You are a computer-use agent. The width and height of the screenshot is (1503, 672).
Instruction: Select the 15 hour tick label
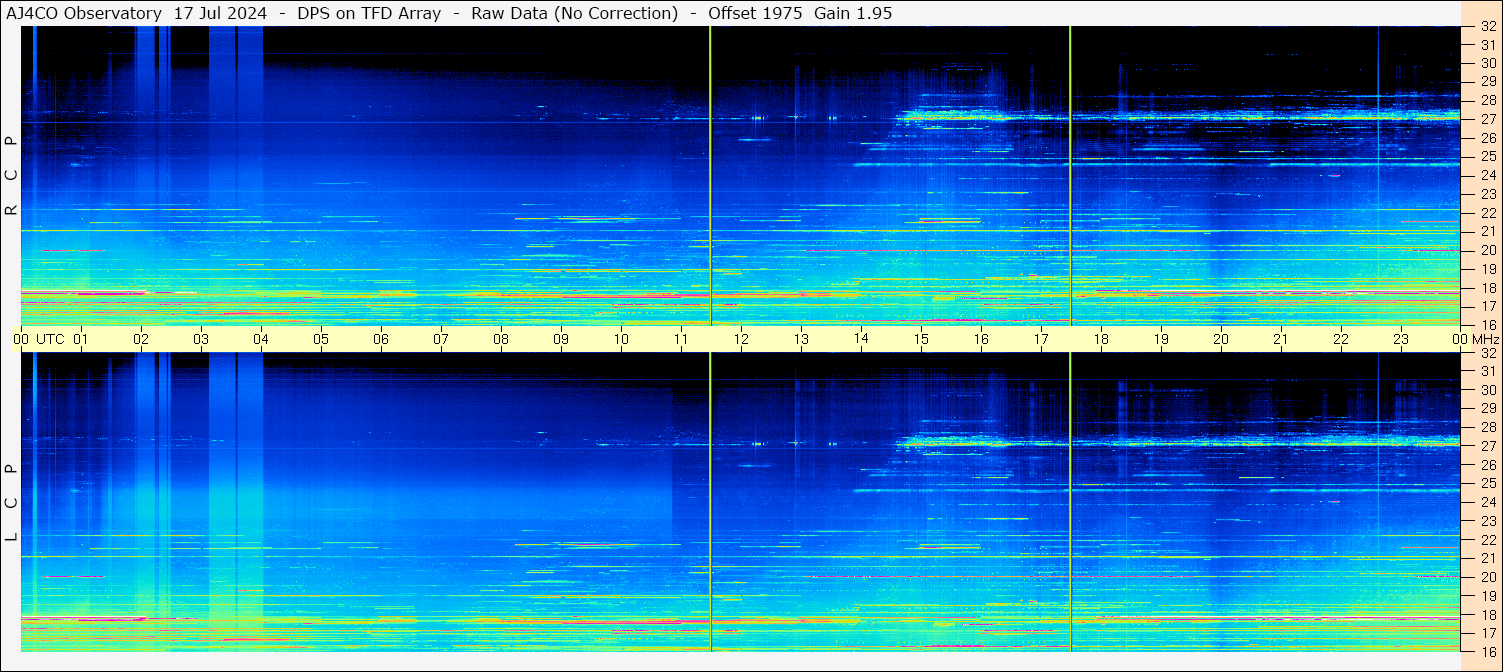pyautogui.click(x=921, y=339)
